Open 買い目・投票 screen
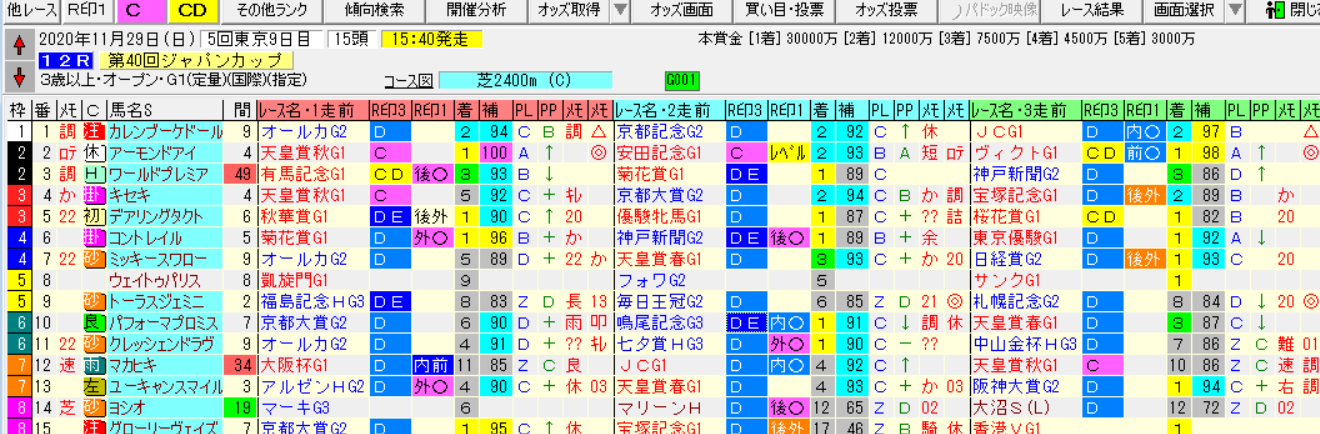 (784, 11)
